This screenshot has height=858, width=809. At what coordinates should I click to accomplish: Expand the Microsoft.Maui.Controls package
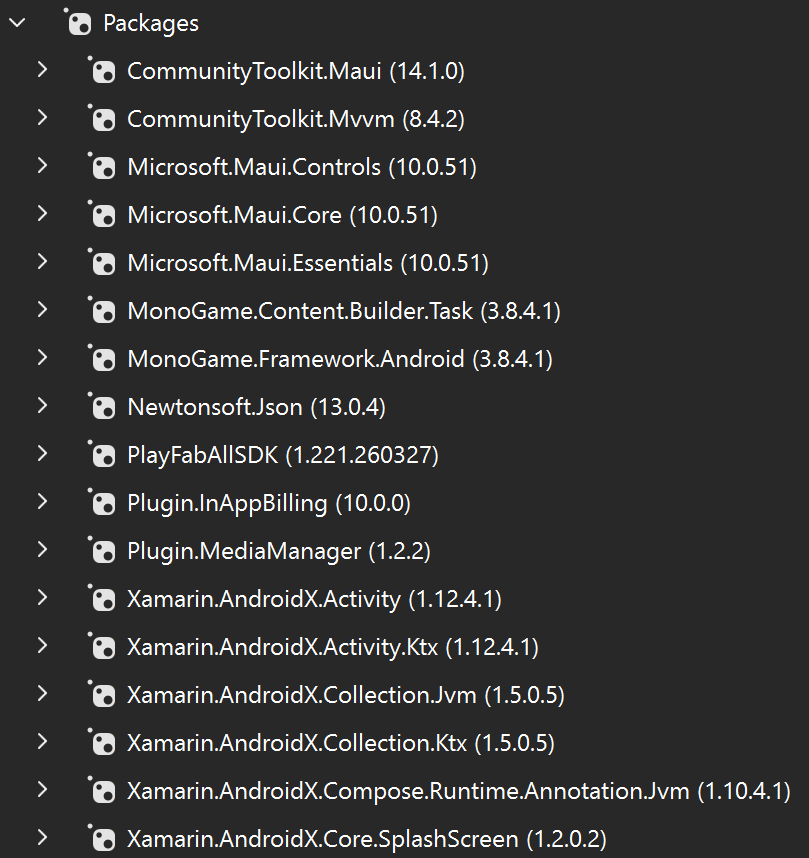(44, 167)
